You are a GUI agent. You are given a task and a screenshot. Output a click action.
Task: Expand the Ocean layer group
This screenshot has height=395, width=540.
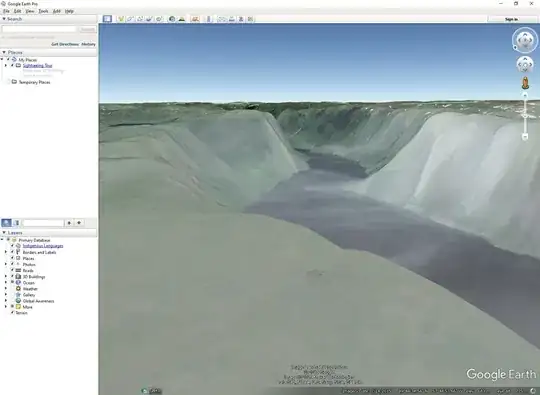(x=6, y=282)
